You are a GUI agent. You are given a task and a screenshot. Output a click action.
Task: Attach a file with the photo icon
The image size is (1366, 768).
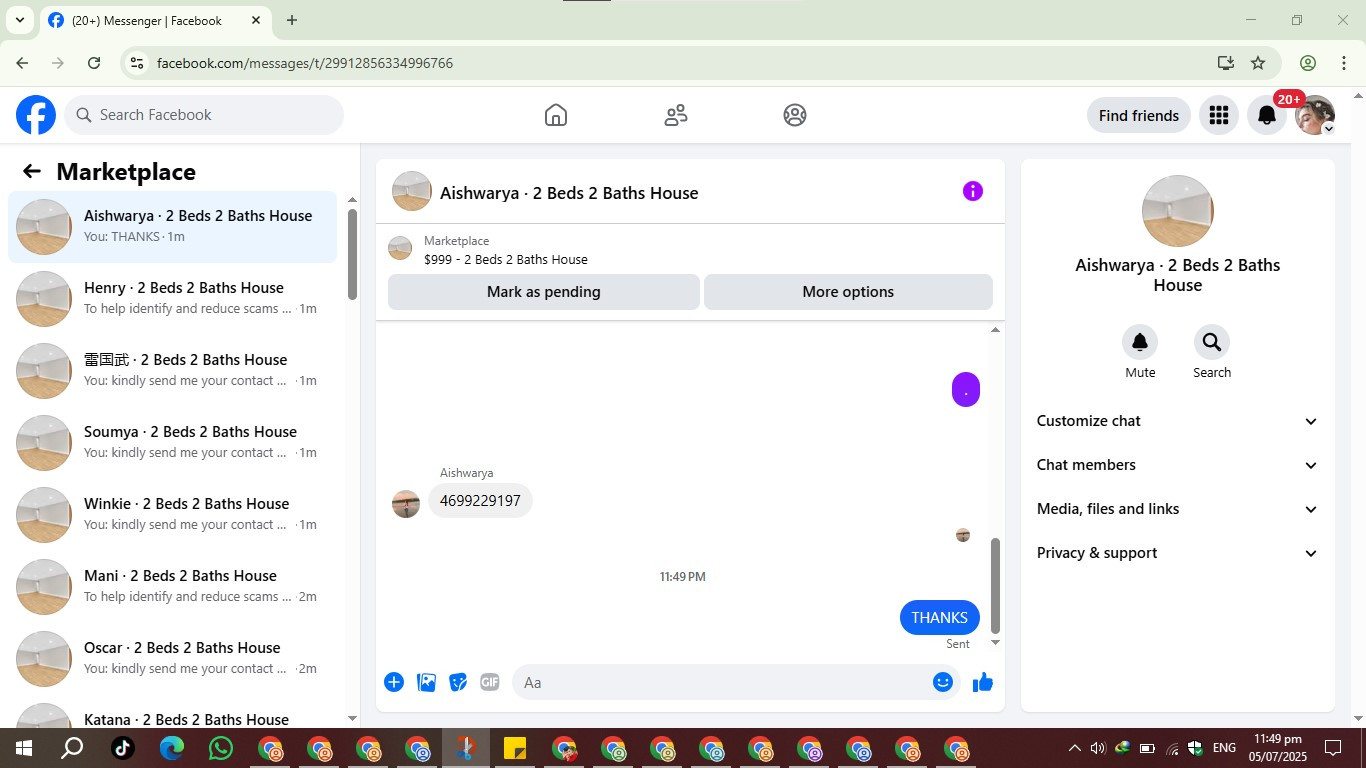coord(426,682)
